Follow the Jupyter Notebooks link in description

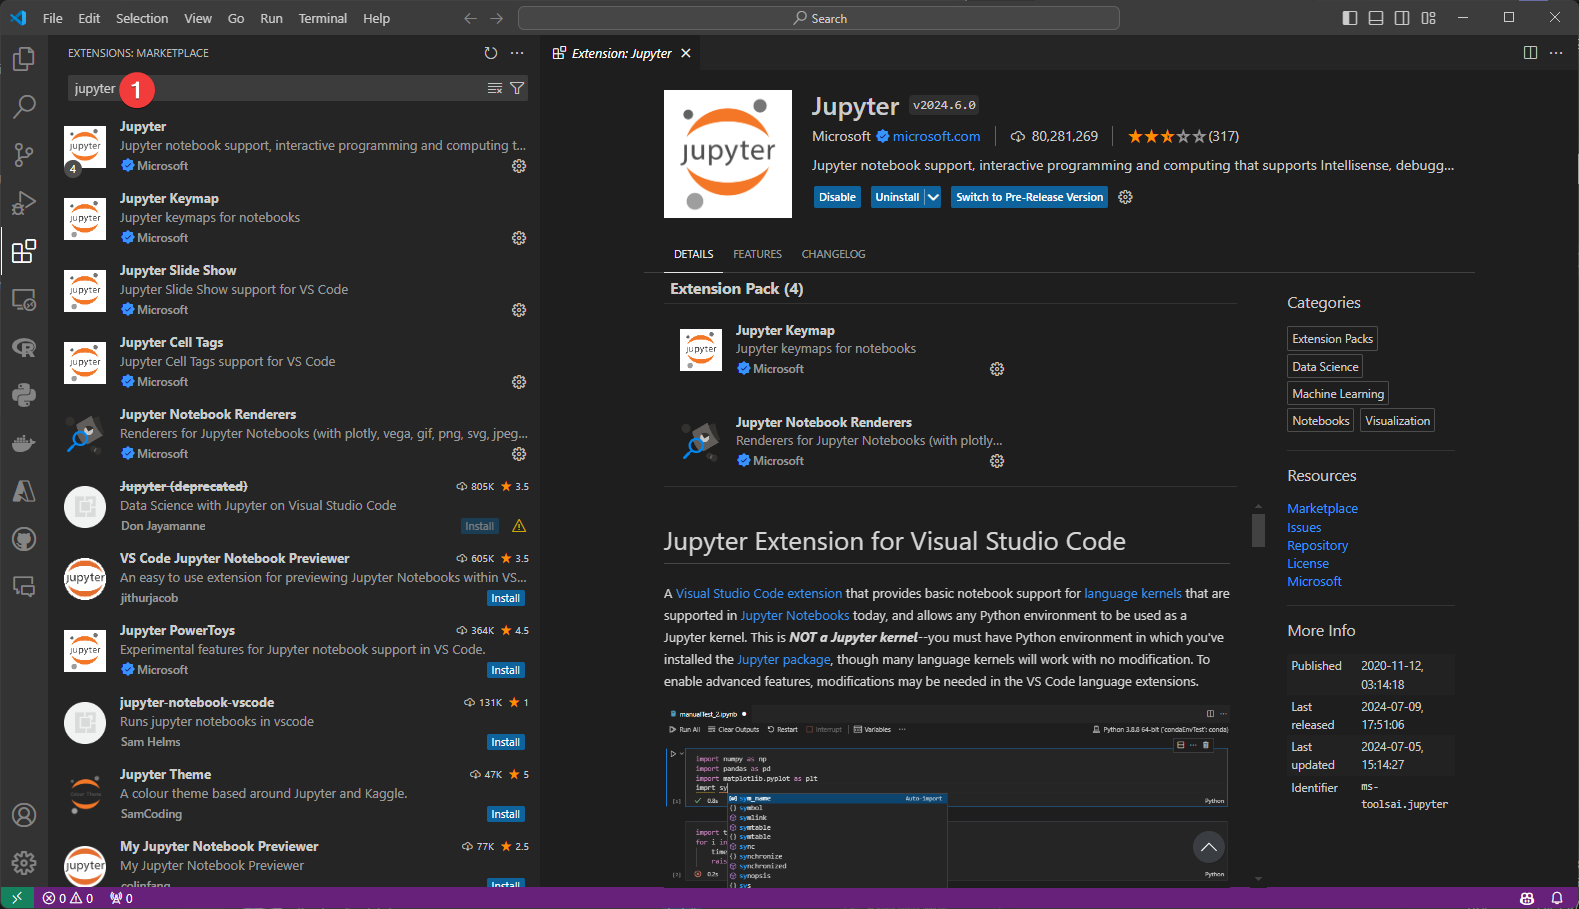click(795, 615)
